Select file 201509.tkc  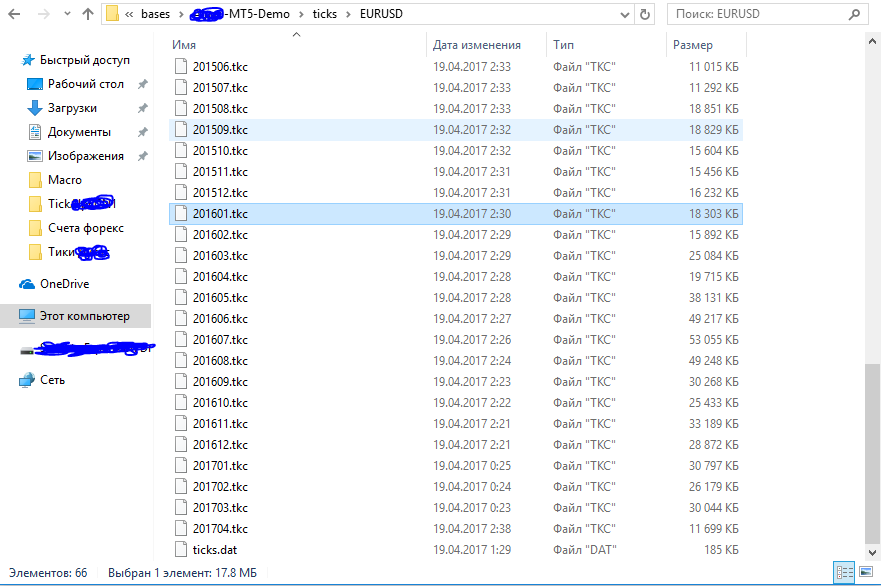tap(456, 130)
